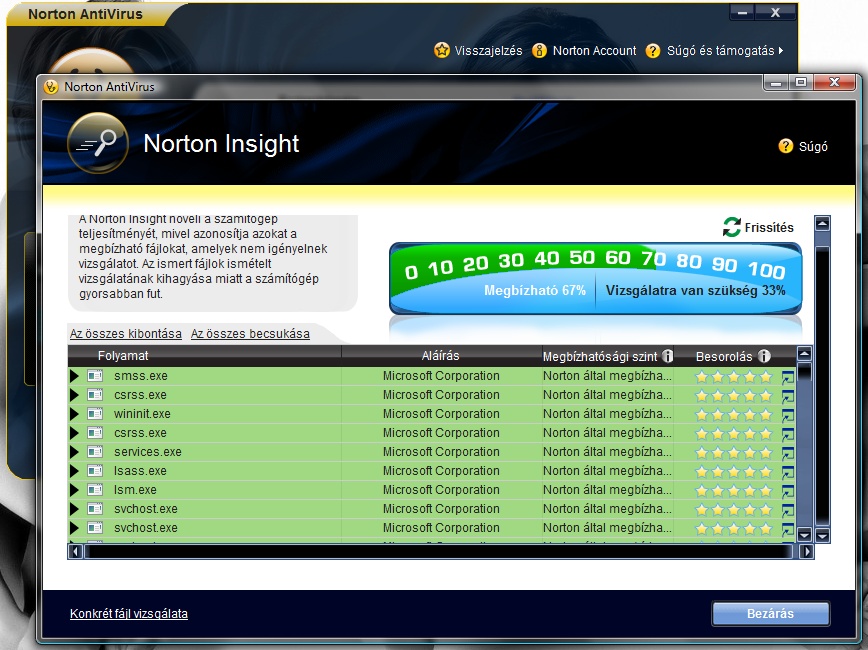Click the process table's scroll up arrow

point(804,353)
